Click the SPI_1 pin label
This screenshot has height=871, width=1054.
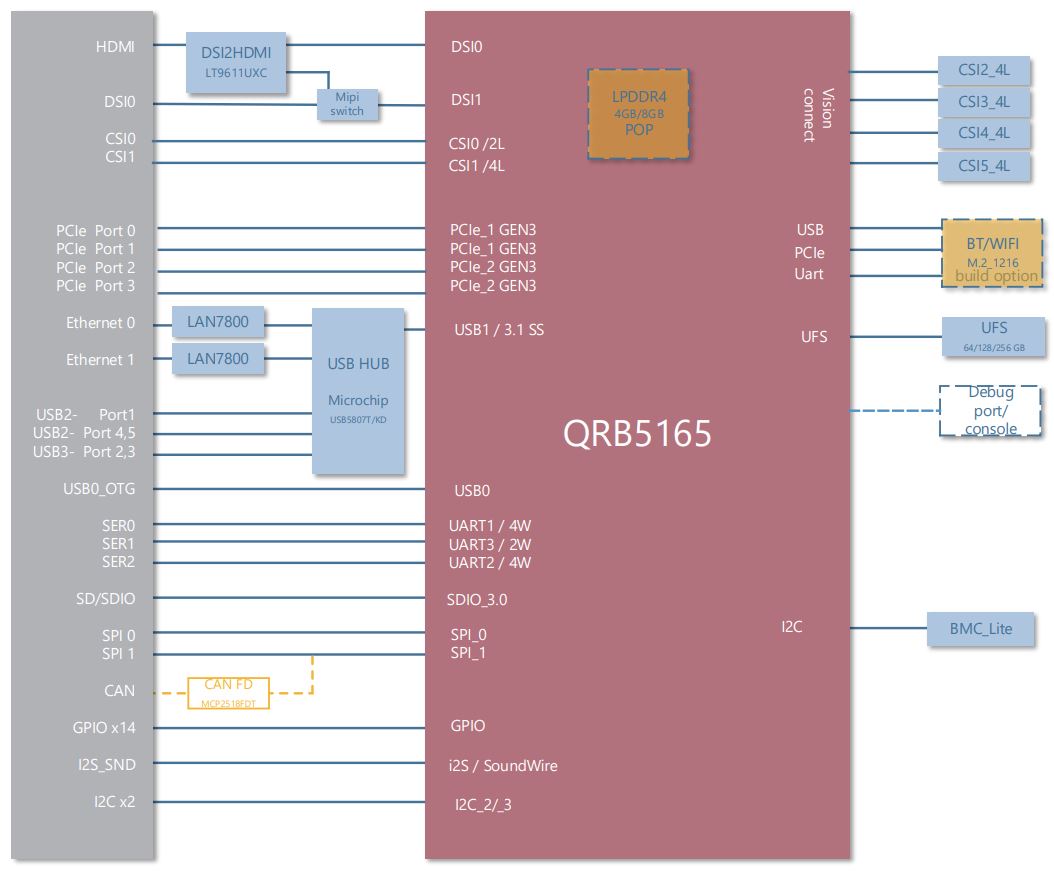coord(468,653)
